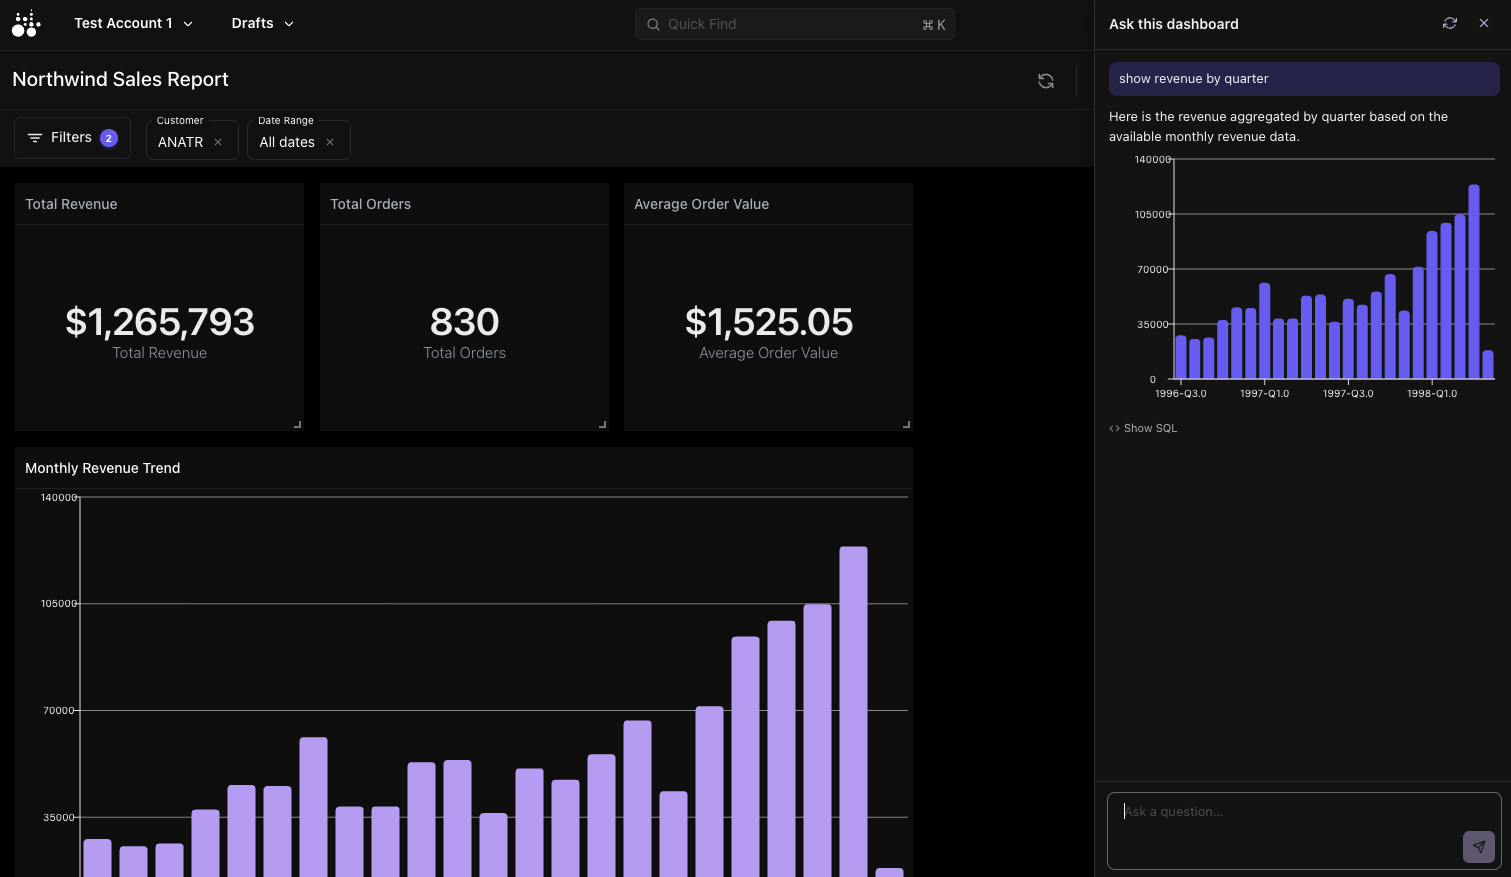Click Total Revenue card resize handle

point(297,424)
